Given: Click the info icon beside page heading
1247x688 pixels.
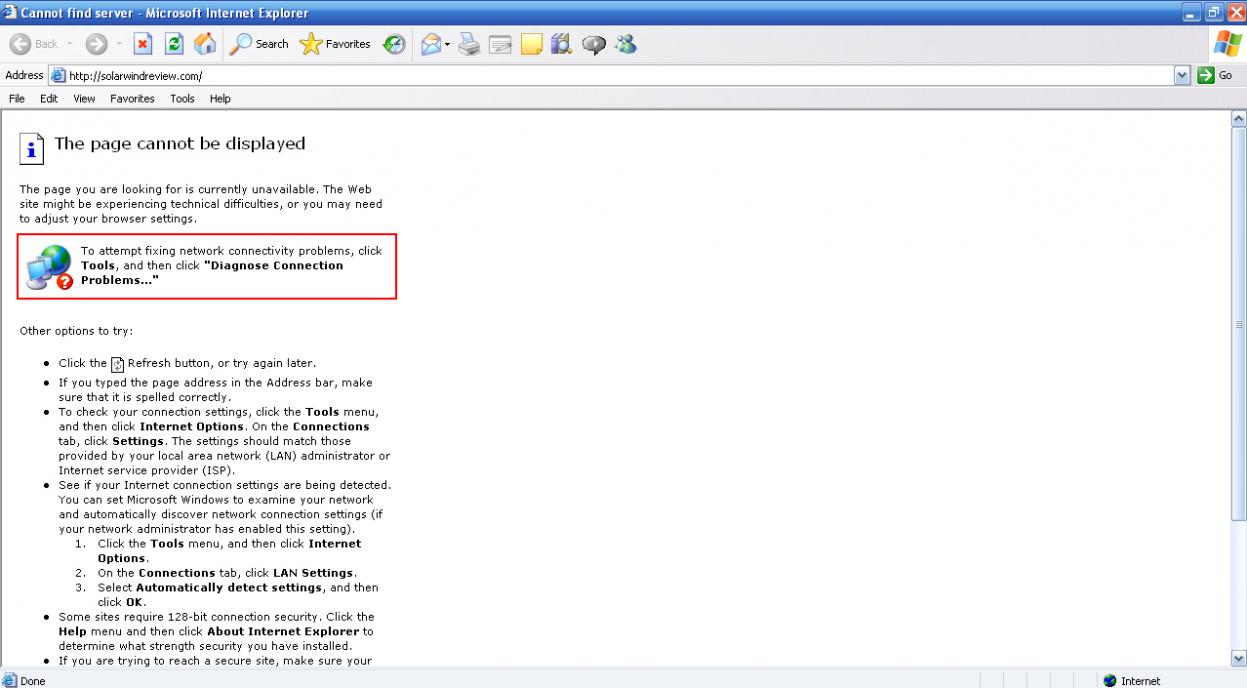Looking at the screenshot, I should (33, 148).
